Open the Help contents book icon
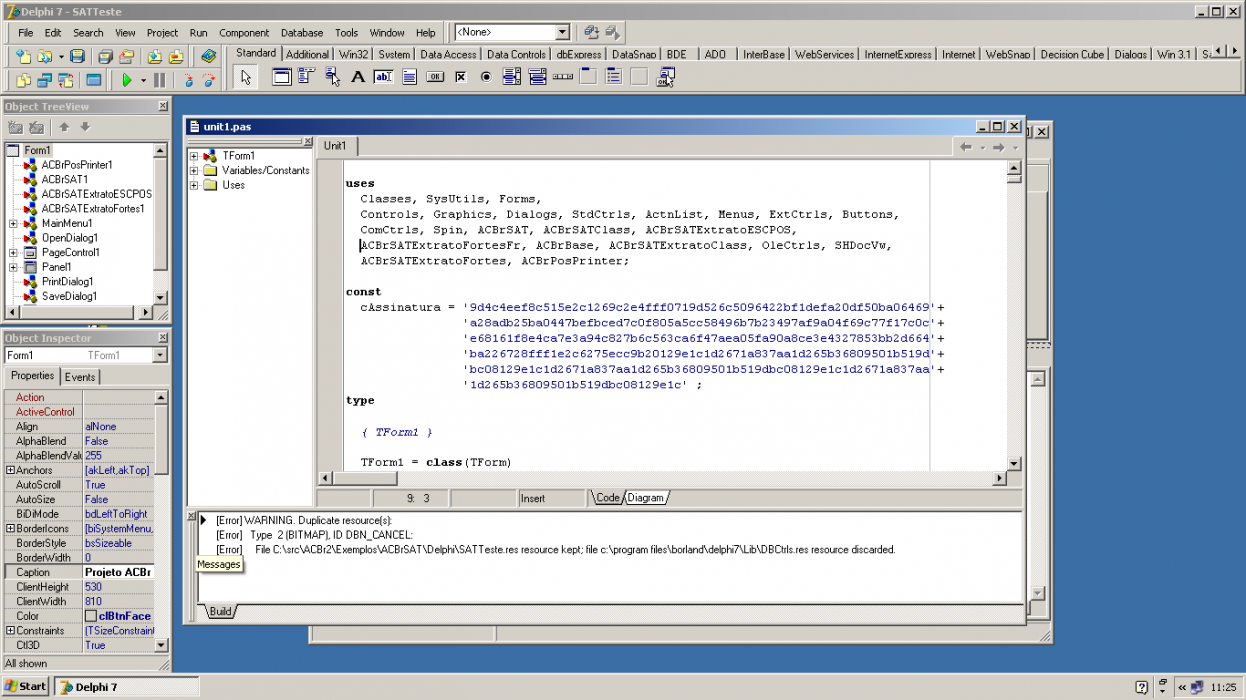The height and width of the screenshot is (700, 1246). click(208, 57)
